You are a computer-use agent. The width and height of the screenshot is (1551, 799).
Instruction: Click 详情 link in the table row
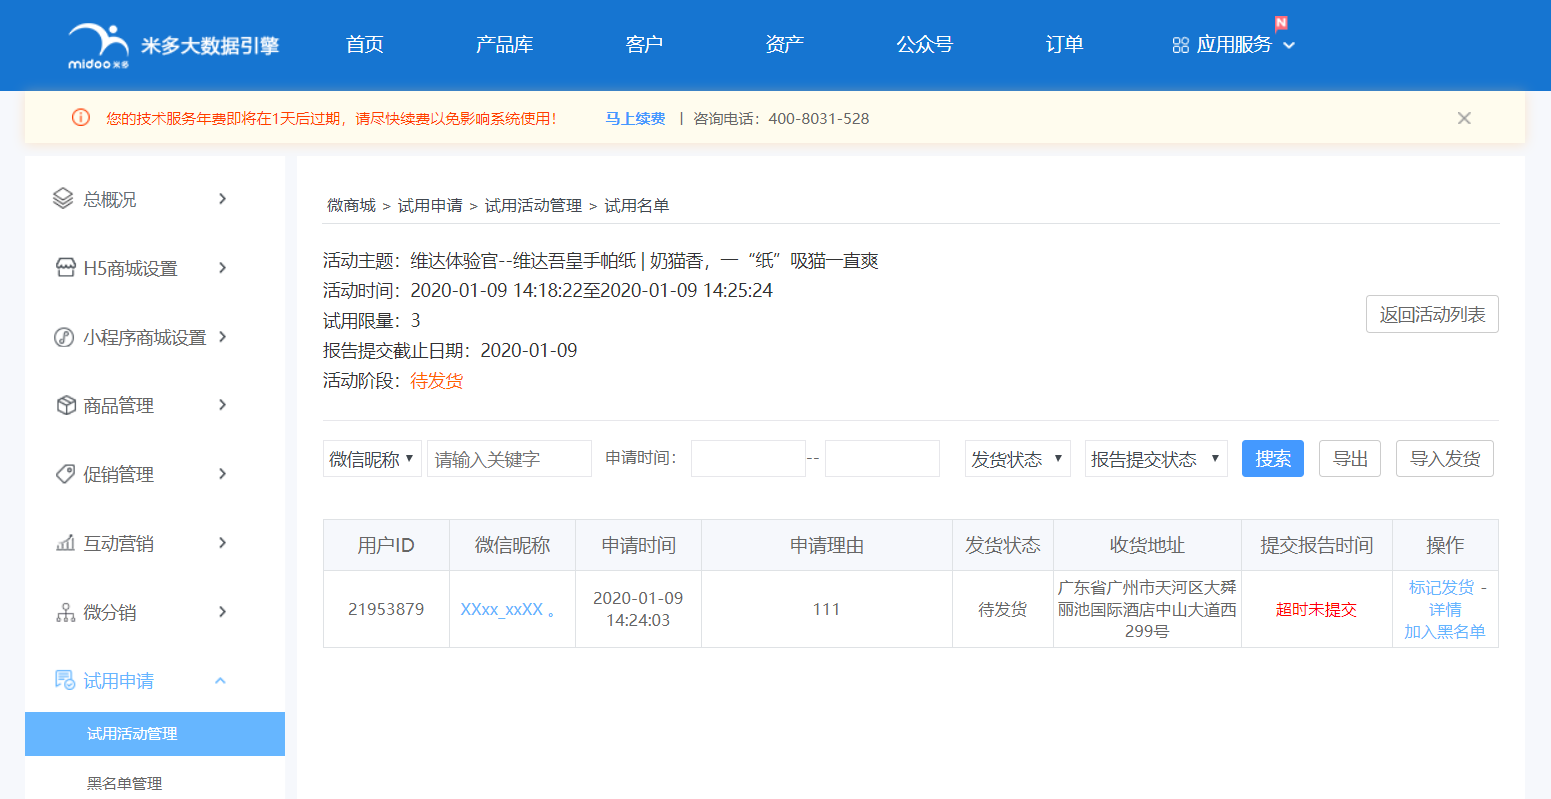pyautogui.click(x=1445, y=609)
